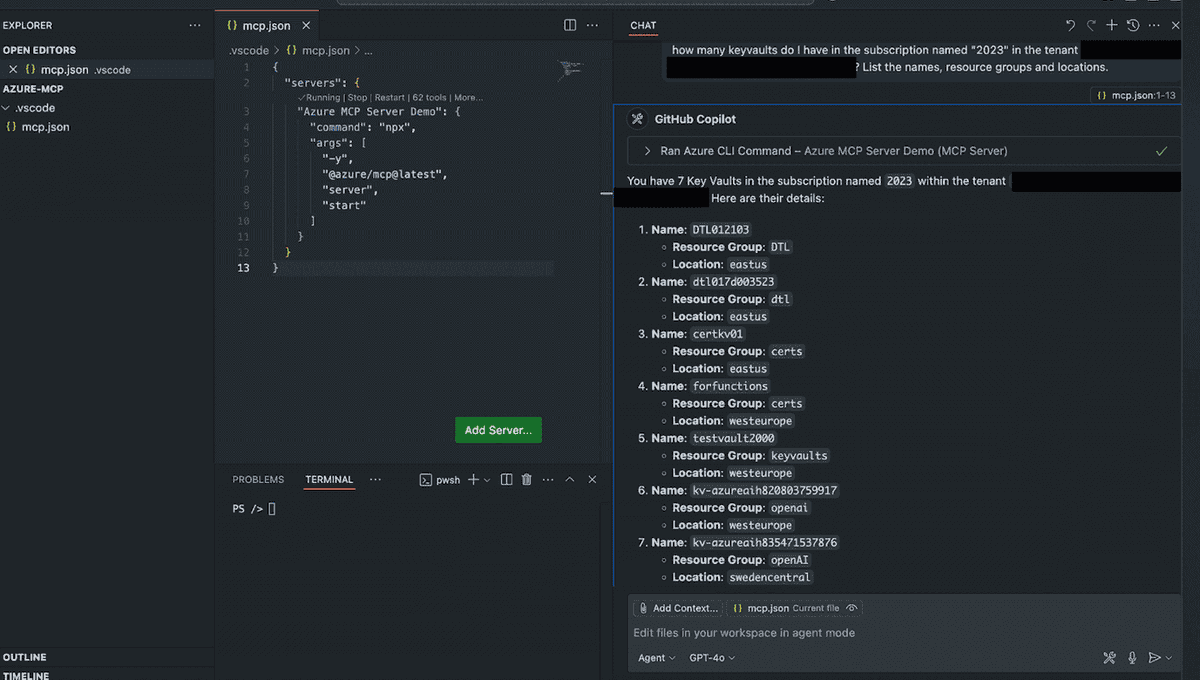Close mcp.json in Open Editors list

pos(13,70)
